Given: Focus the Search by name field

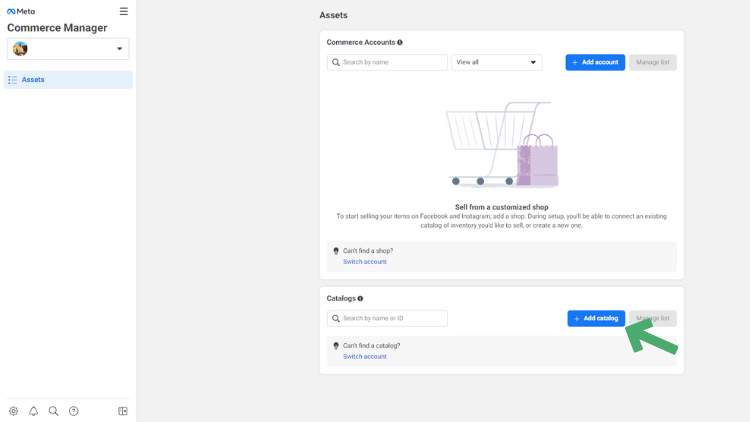Looking at the screenshot, I should [387, 62].
